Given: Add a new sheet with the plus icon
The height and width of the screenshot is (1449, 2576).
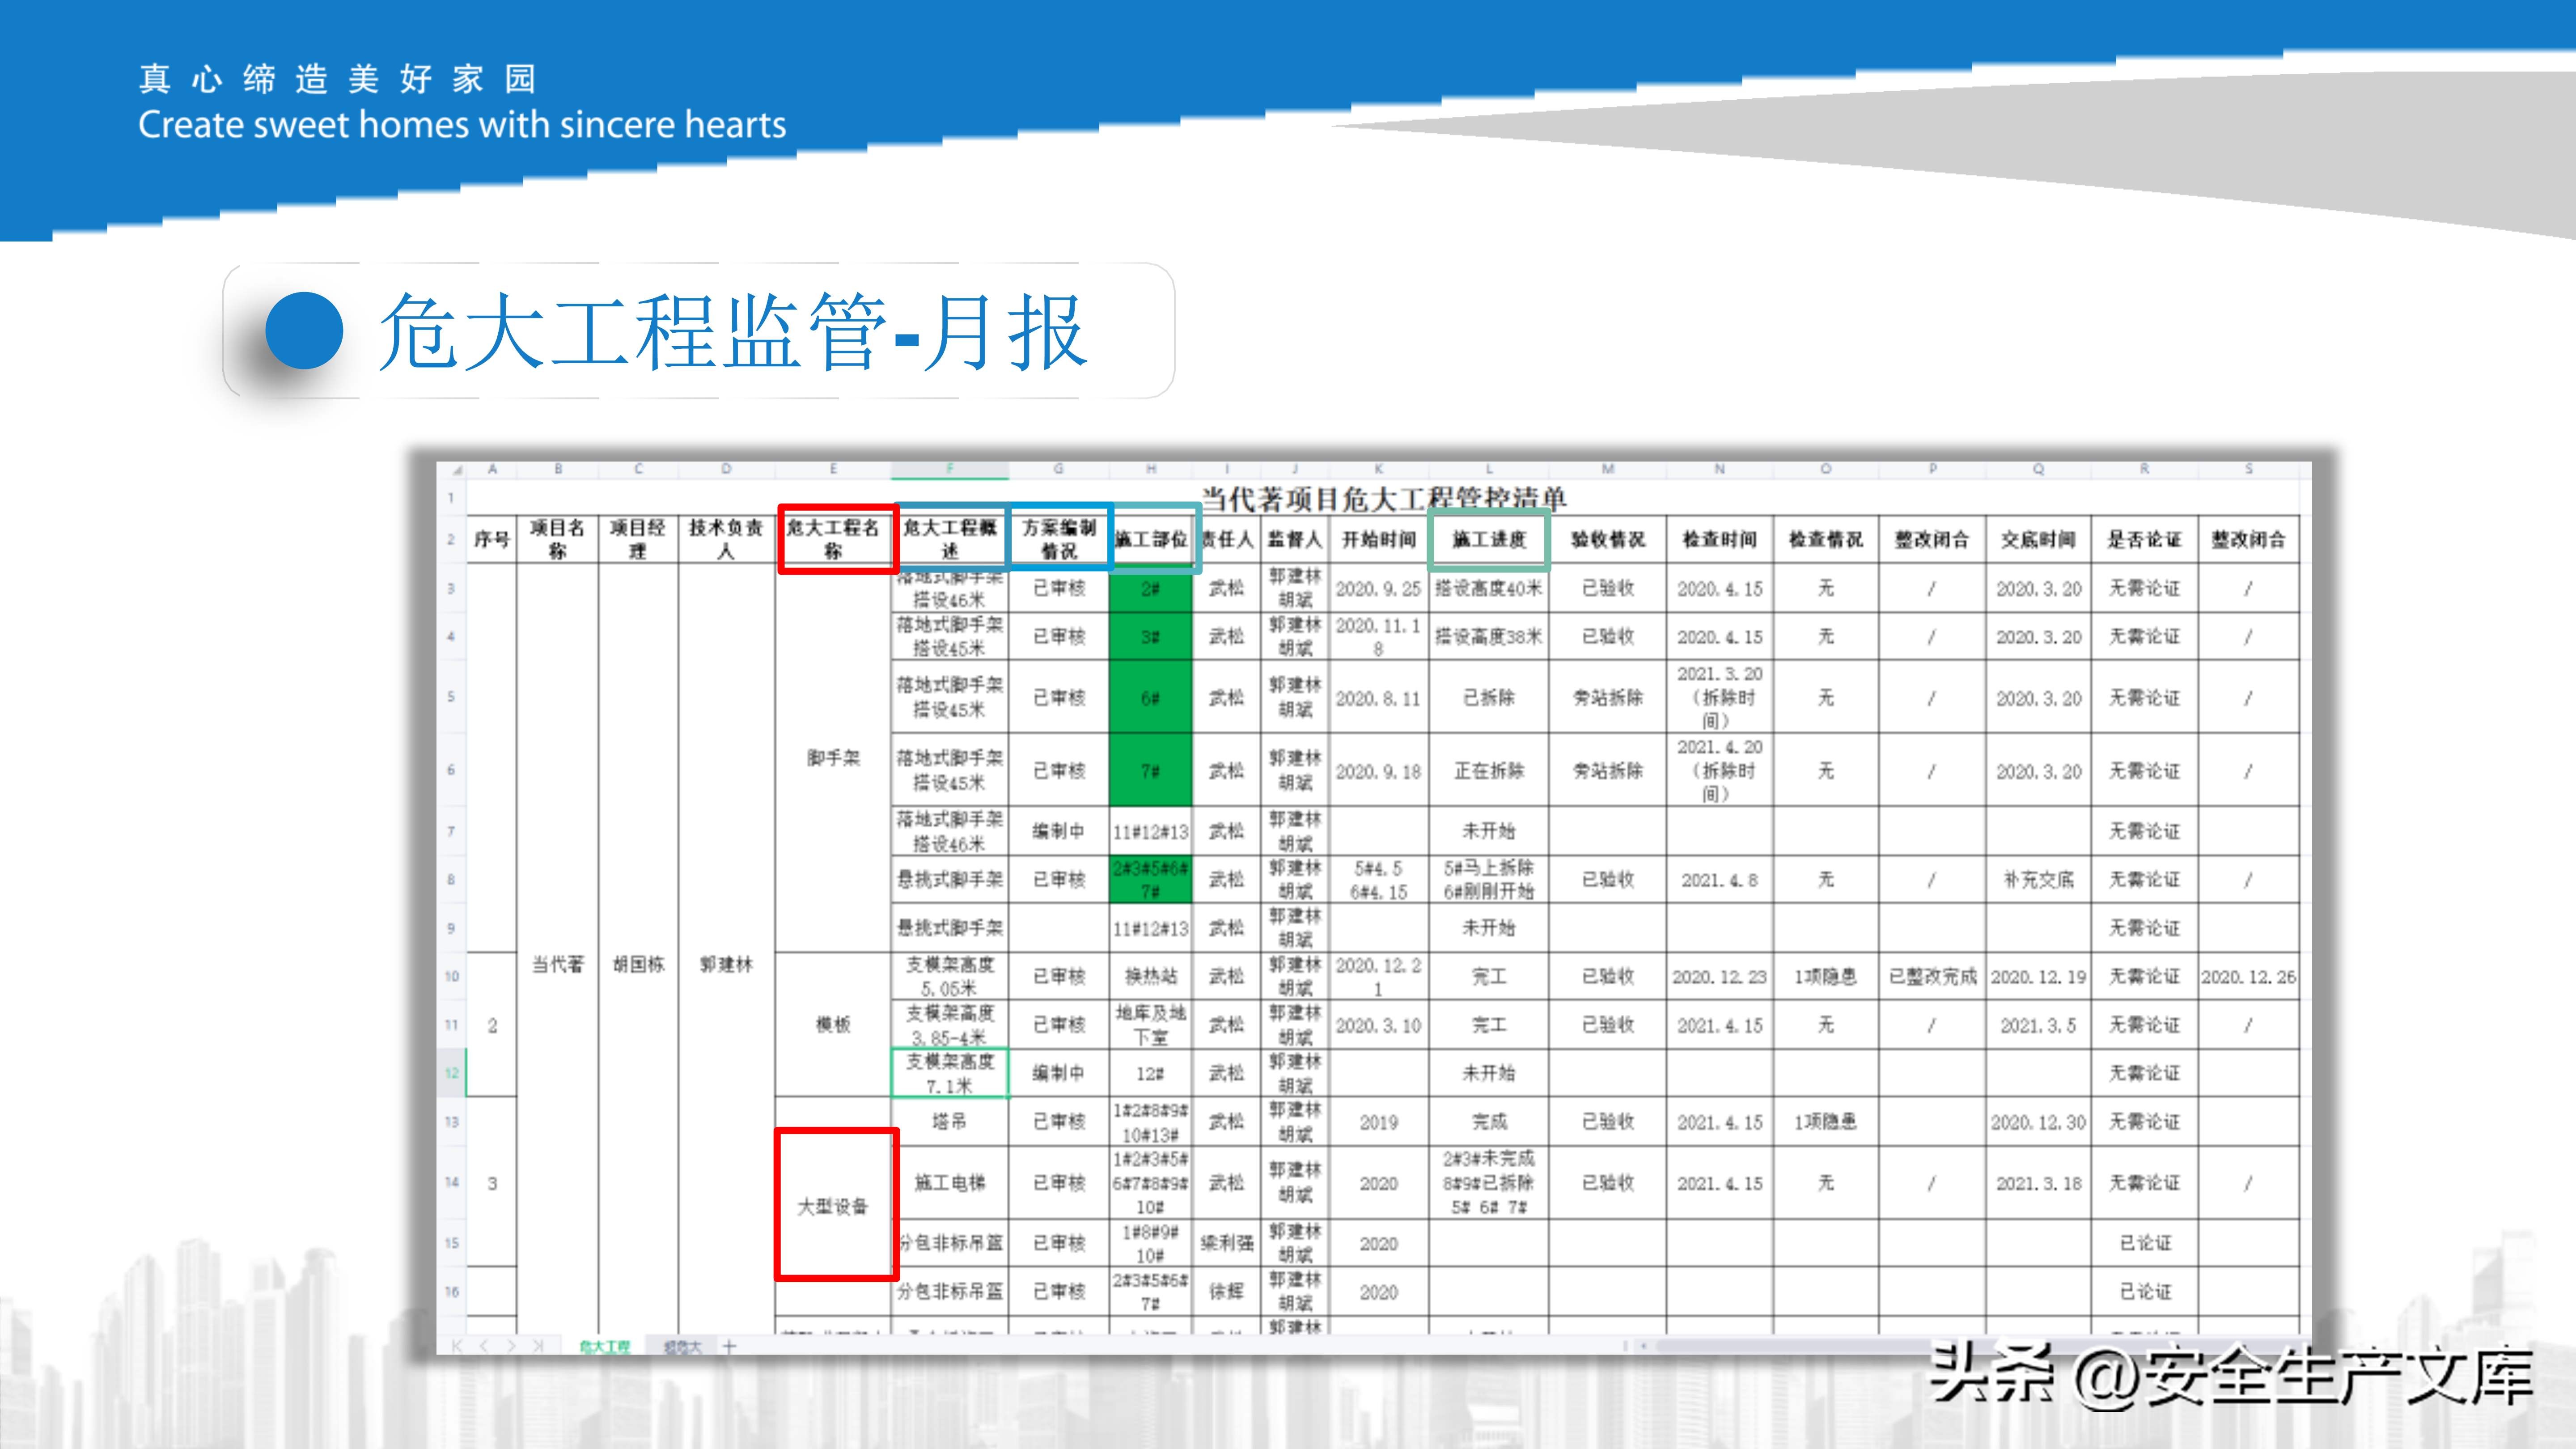Looking at the screenshot, I should (x=729, y=1346).
